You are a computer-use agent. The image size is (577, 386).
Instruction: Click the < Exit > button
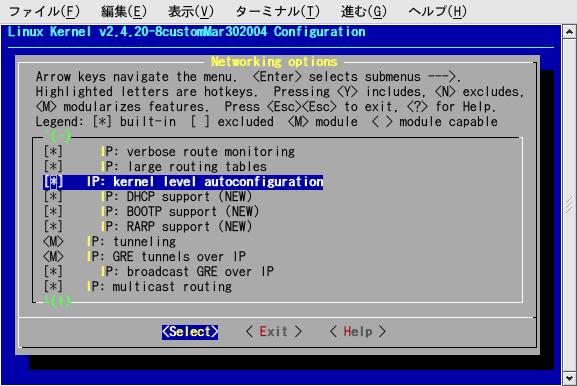coord(274,332)
